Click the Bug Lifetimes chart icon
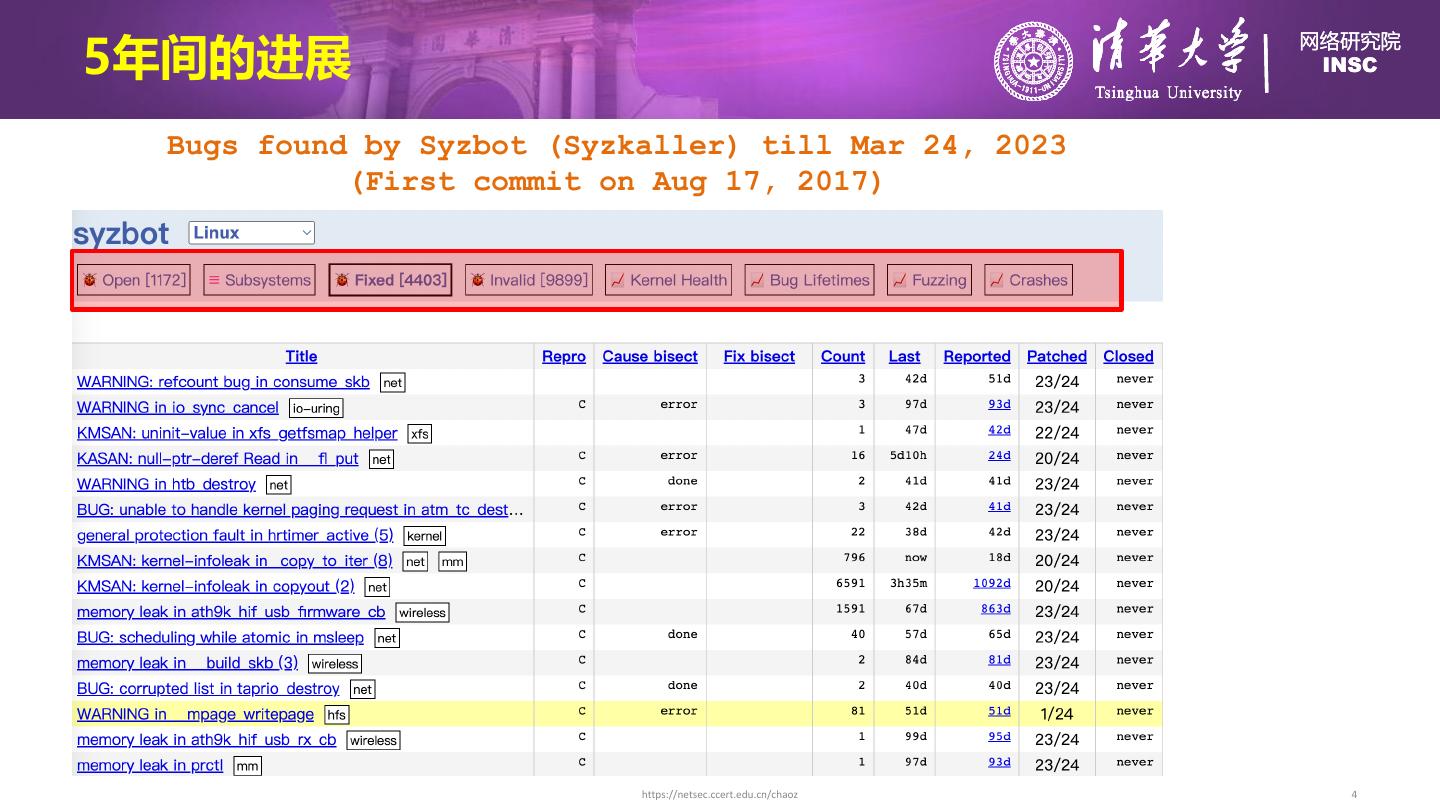Screen dimensions: 1440x810 [x=758, y=281]
